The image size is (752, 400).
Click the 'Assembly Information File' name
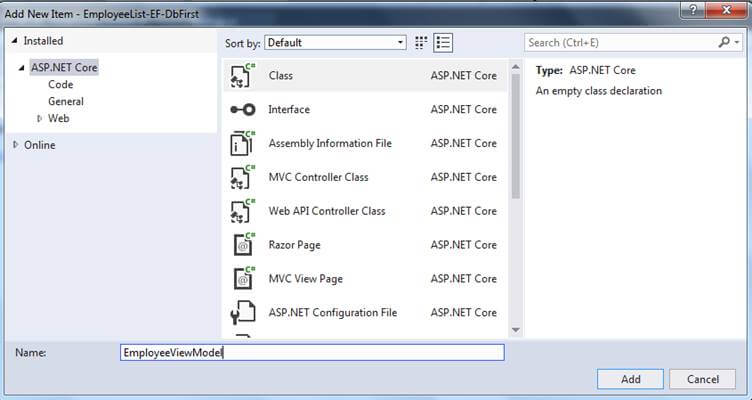coord(330,143)
